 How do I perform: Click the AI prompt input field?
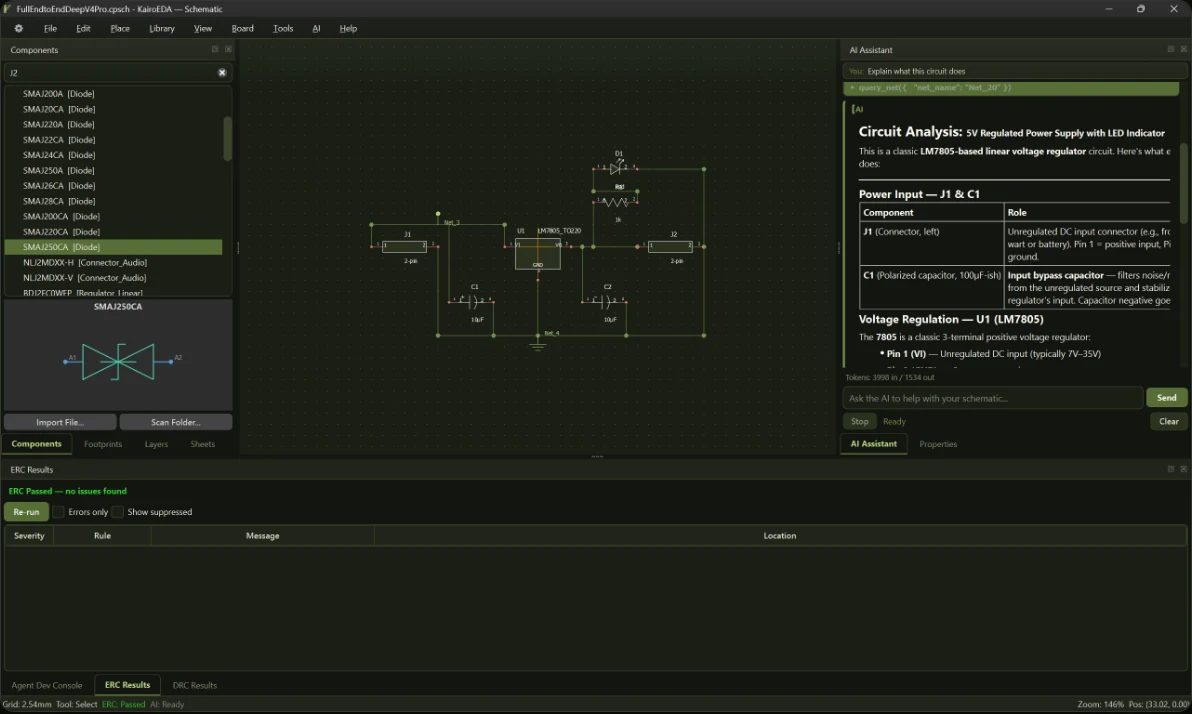[993, 398]
